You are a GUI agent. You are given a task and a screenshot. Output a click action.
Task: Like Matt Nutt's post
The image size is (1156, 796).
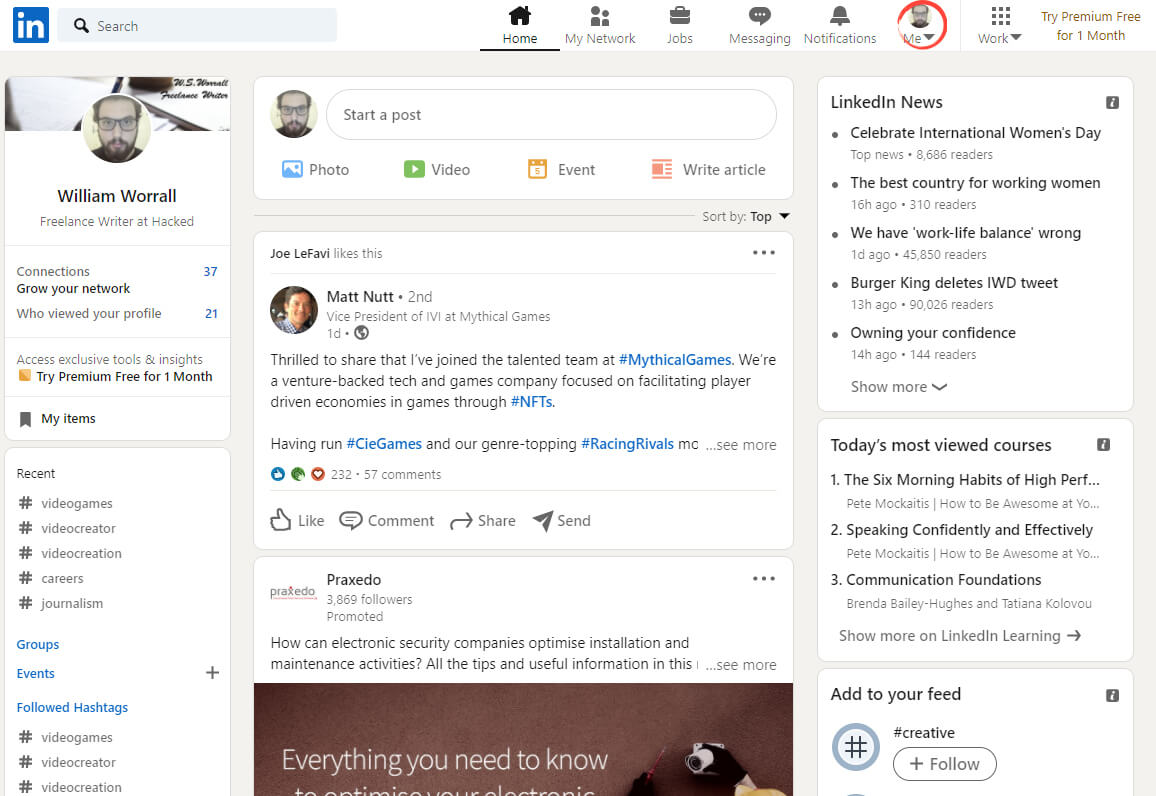297,520
